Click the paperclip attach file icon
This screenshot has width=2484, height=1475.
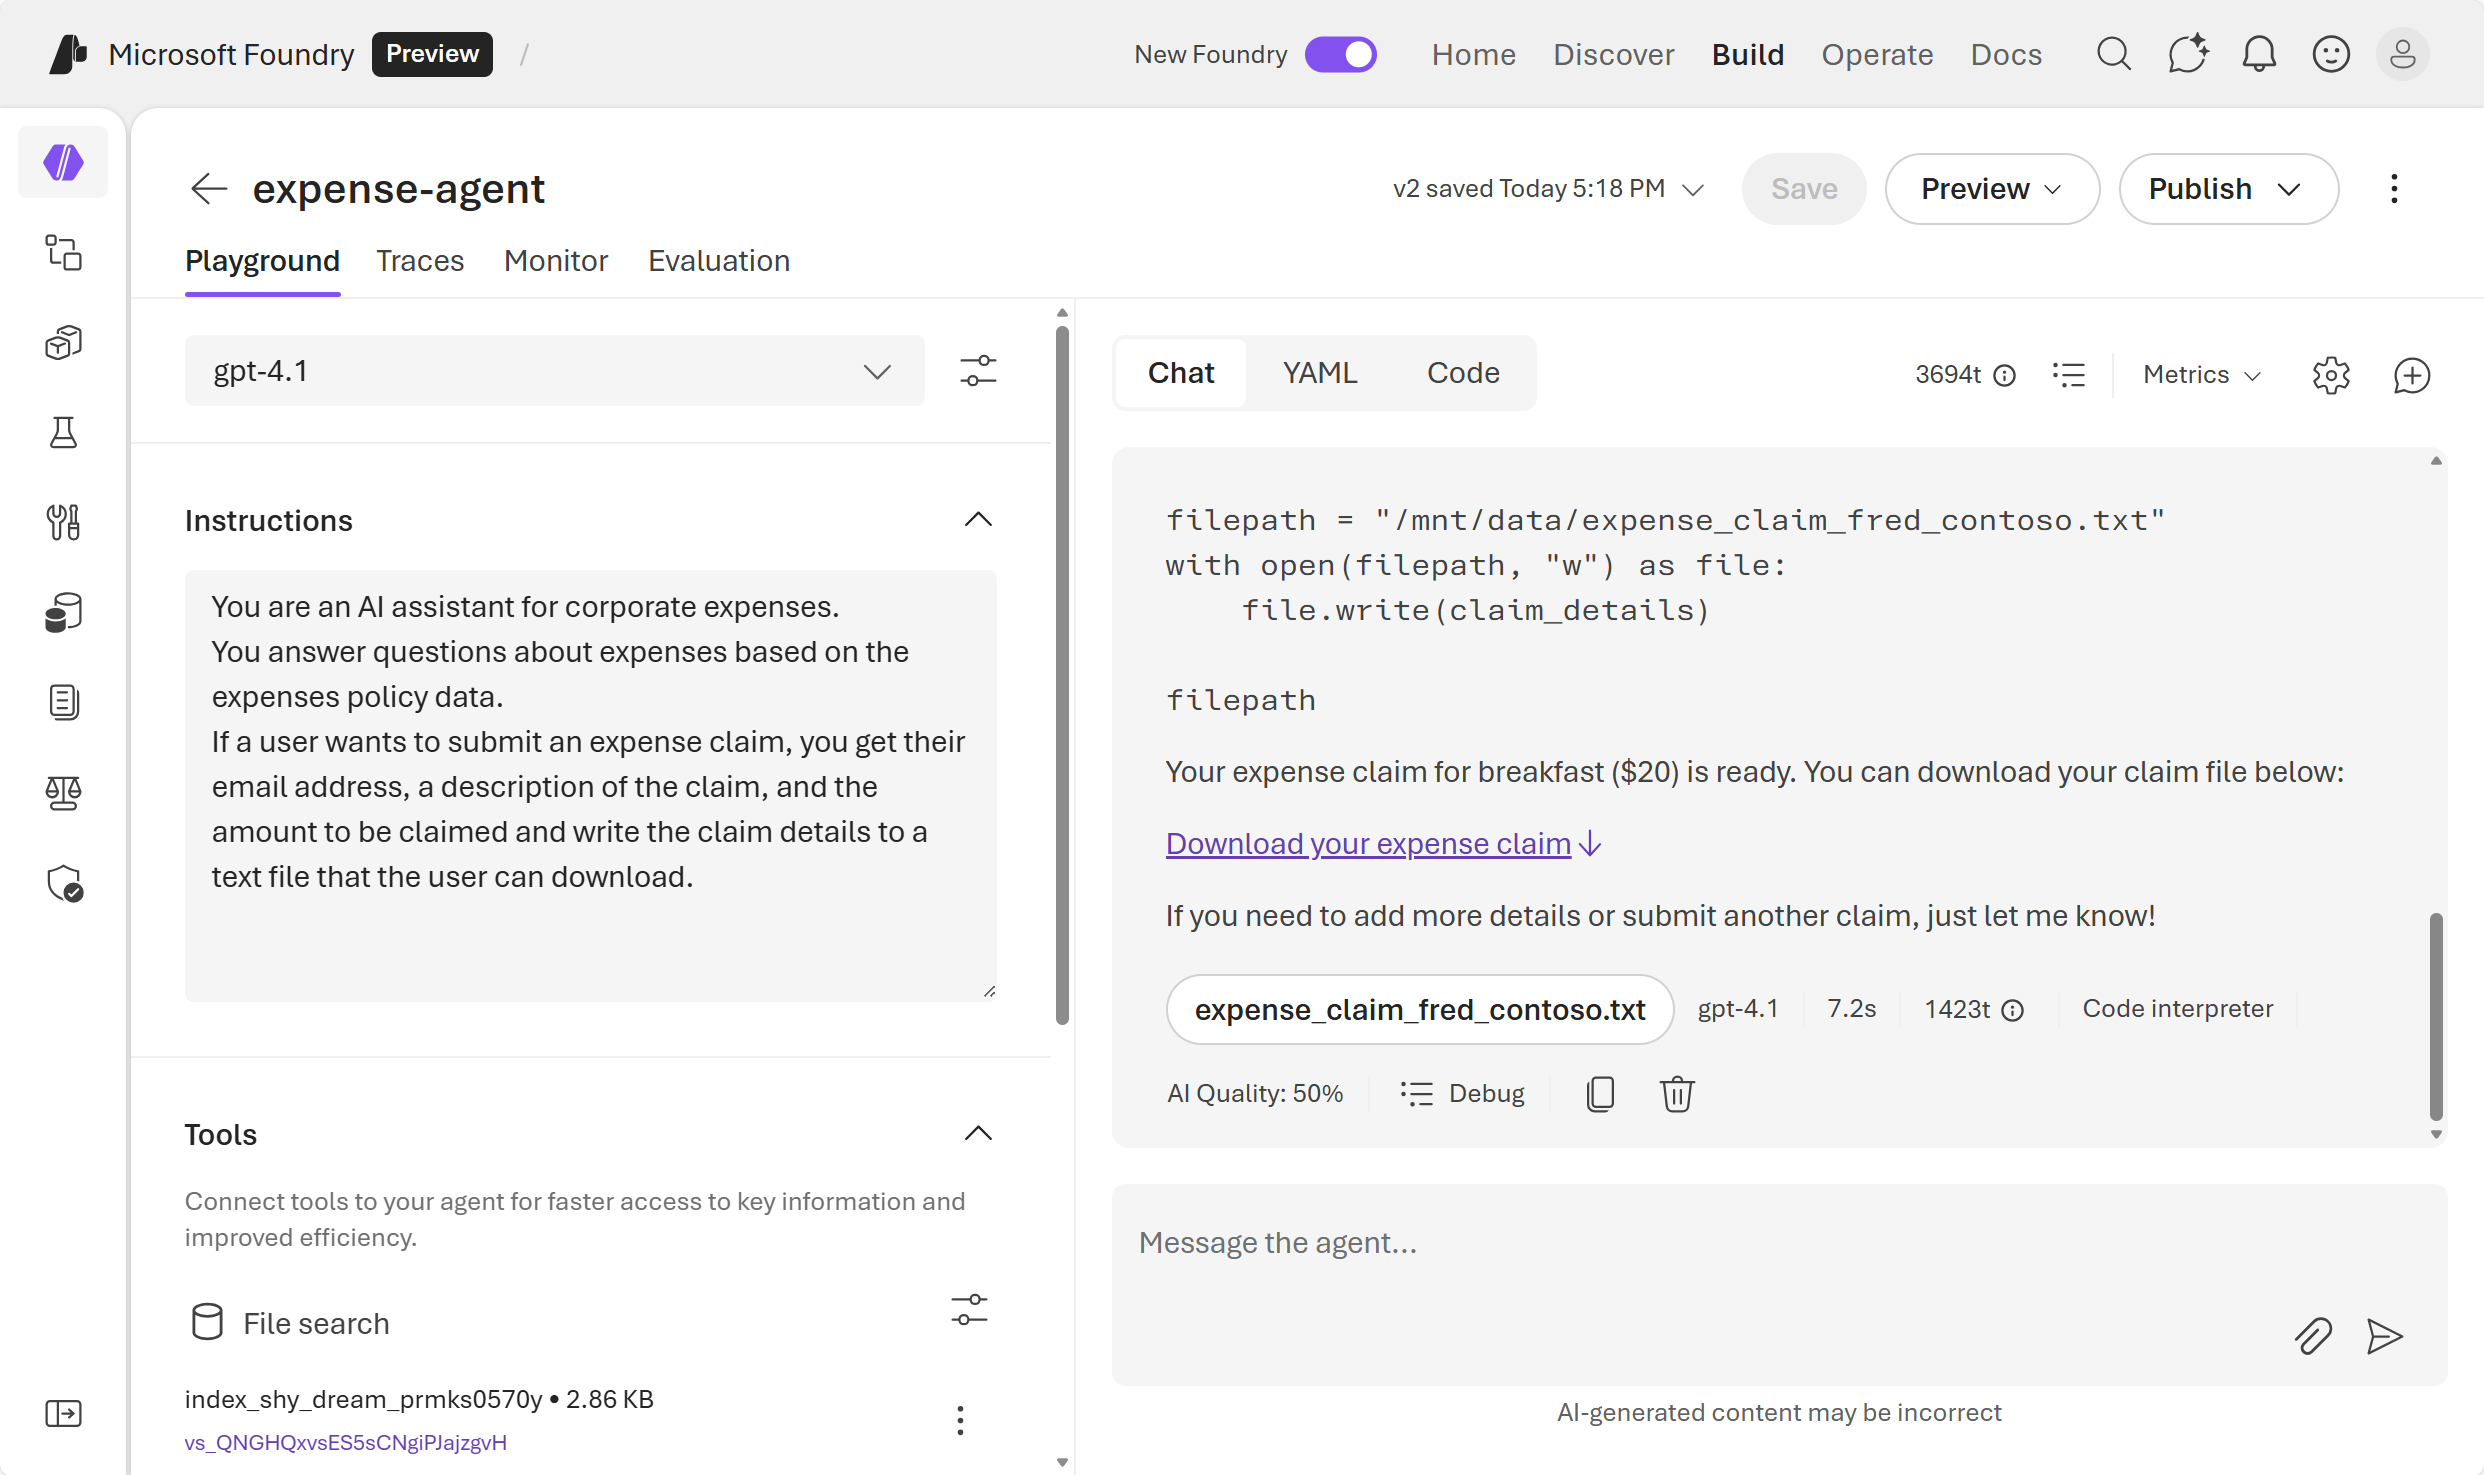(x=2313, y=1336)
